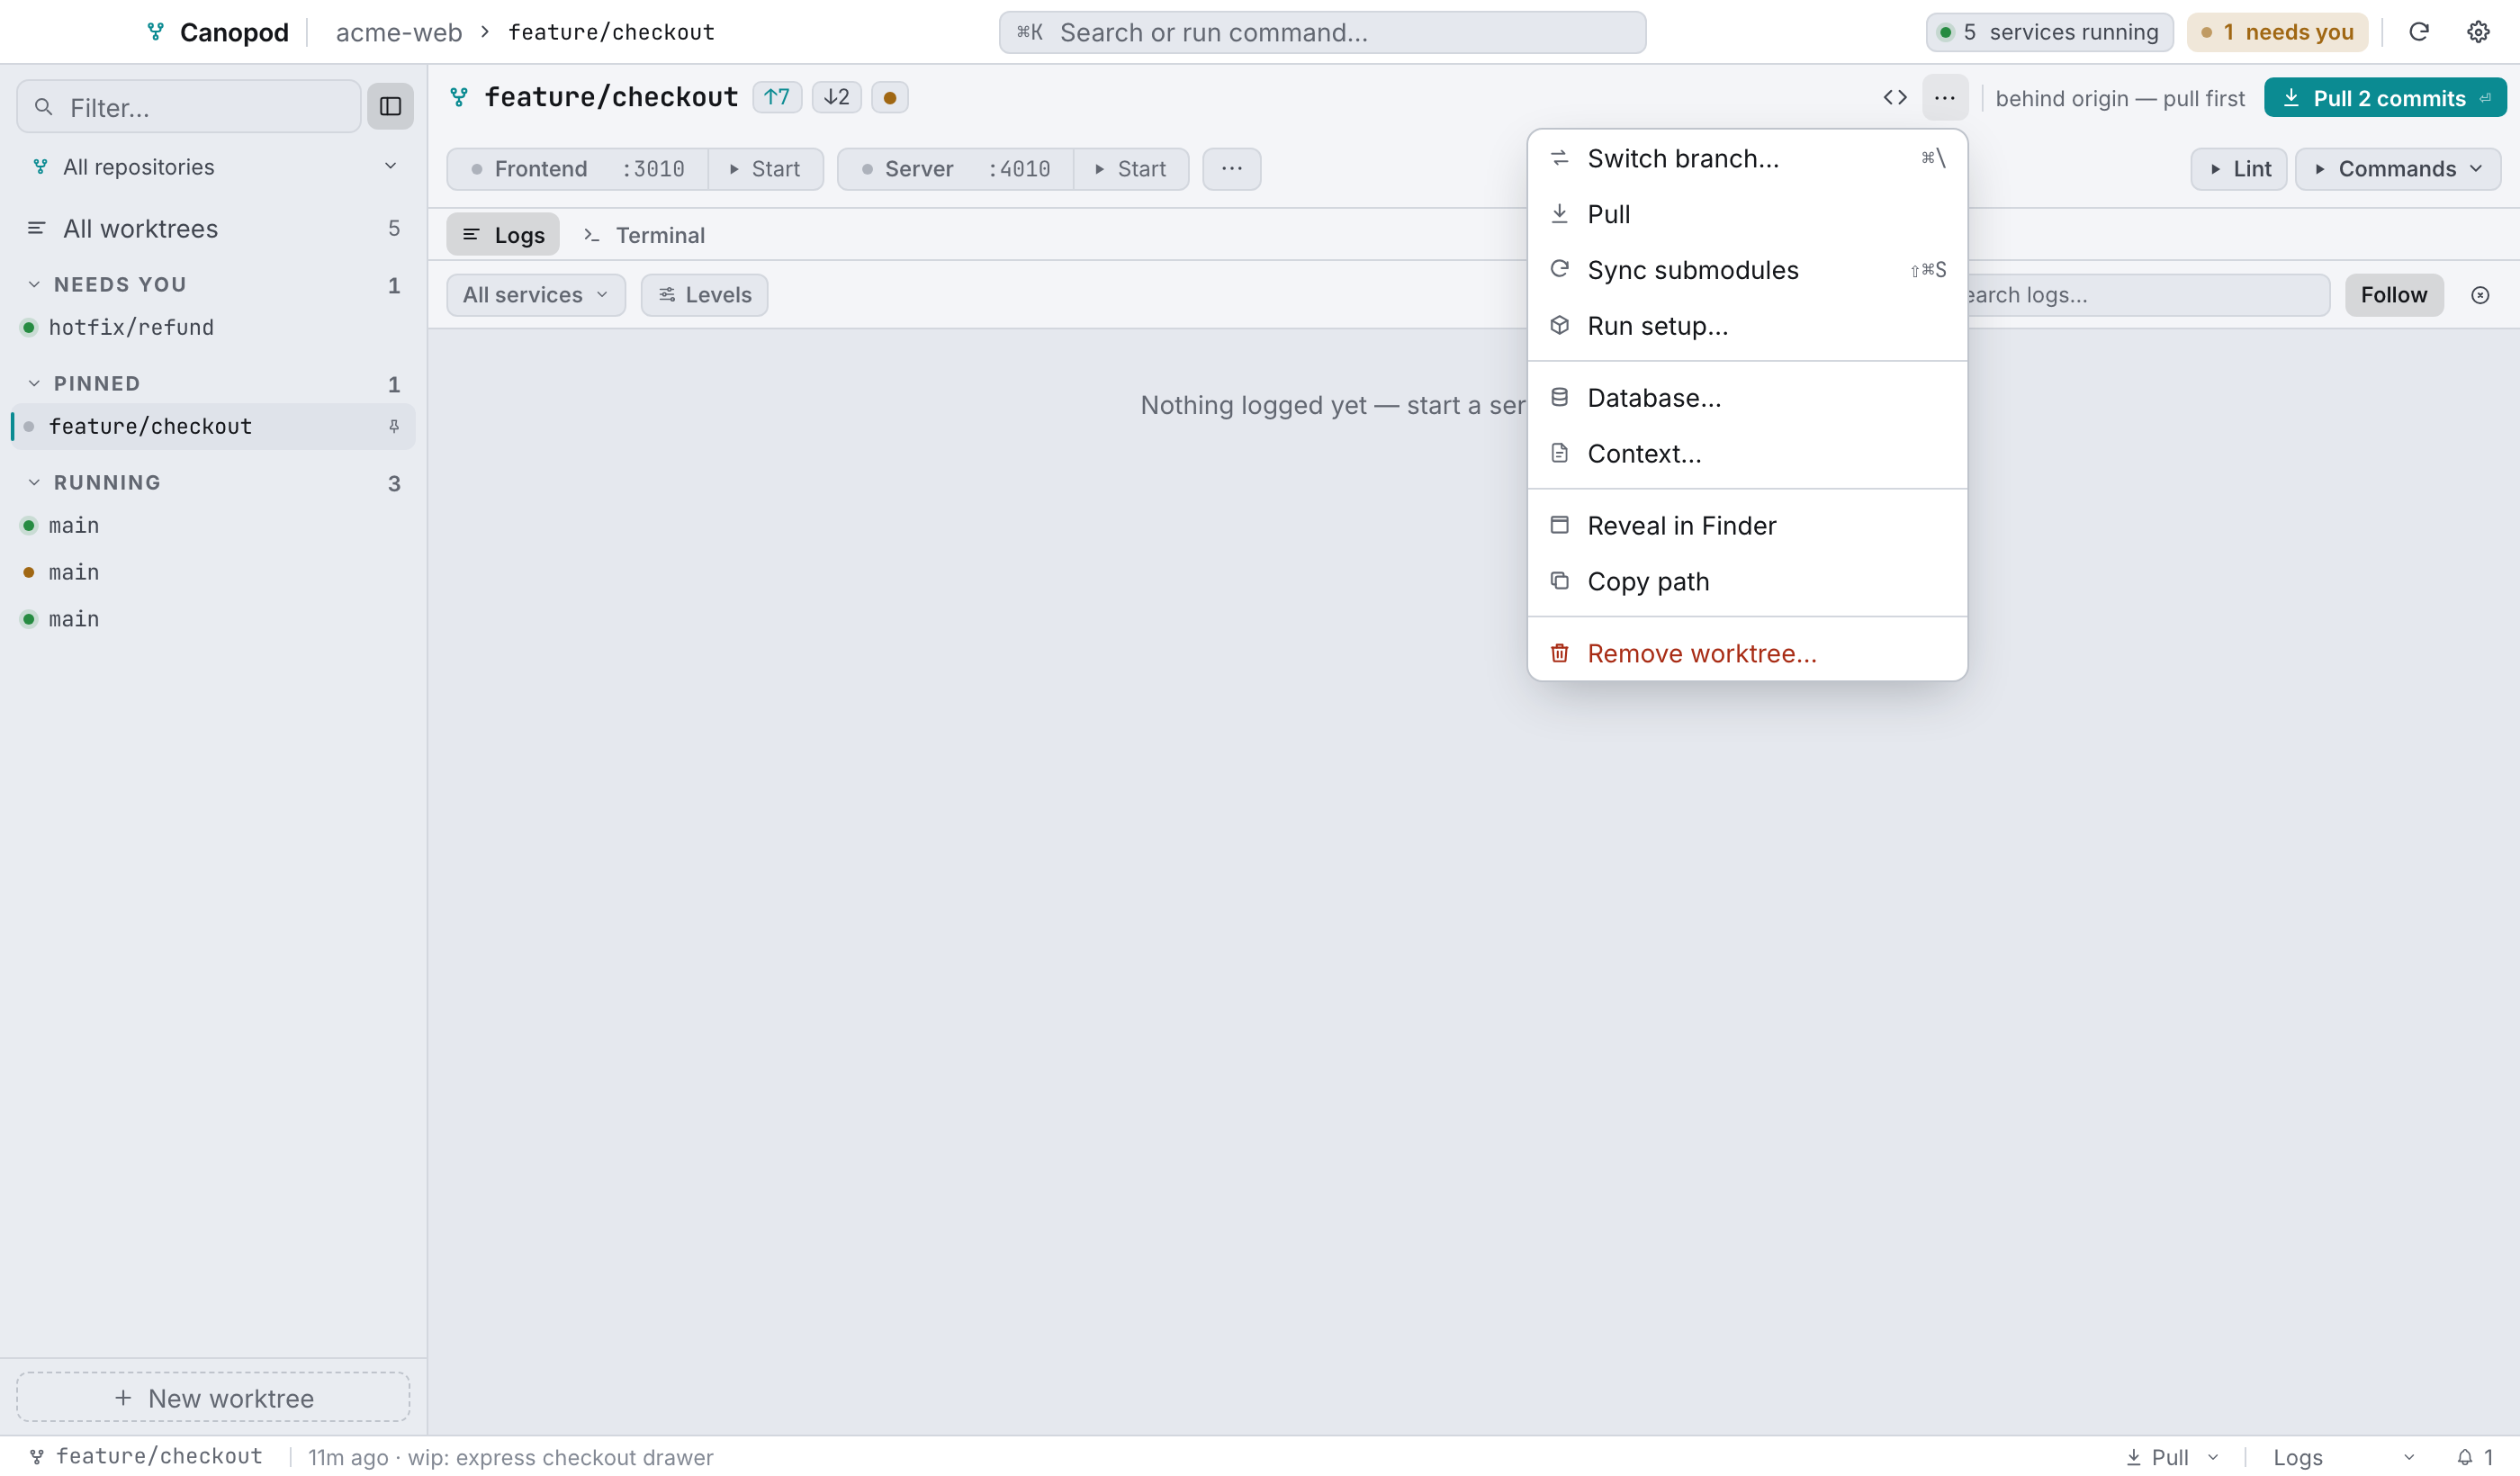Switch to the Terminal tab
The image size is (2520, 1476).
[645, 235]
